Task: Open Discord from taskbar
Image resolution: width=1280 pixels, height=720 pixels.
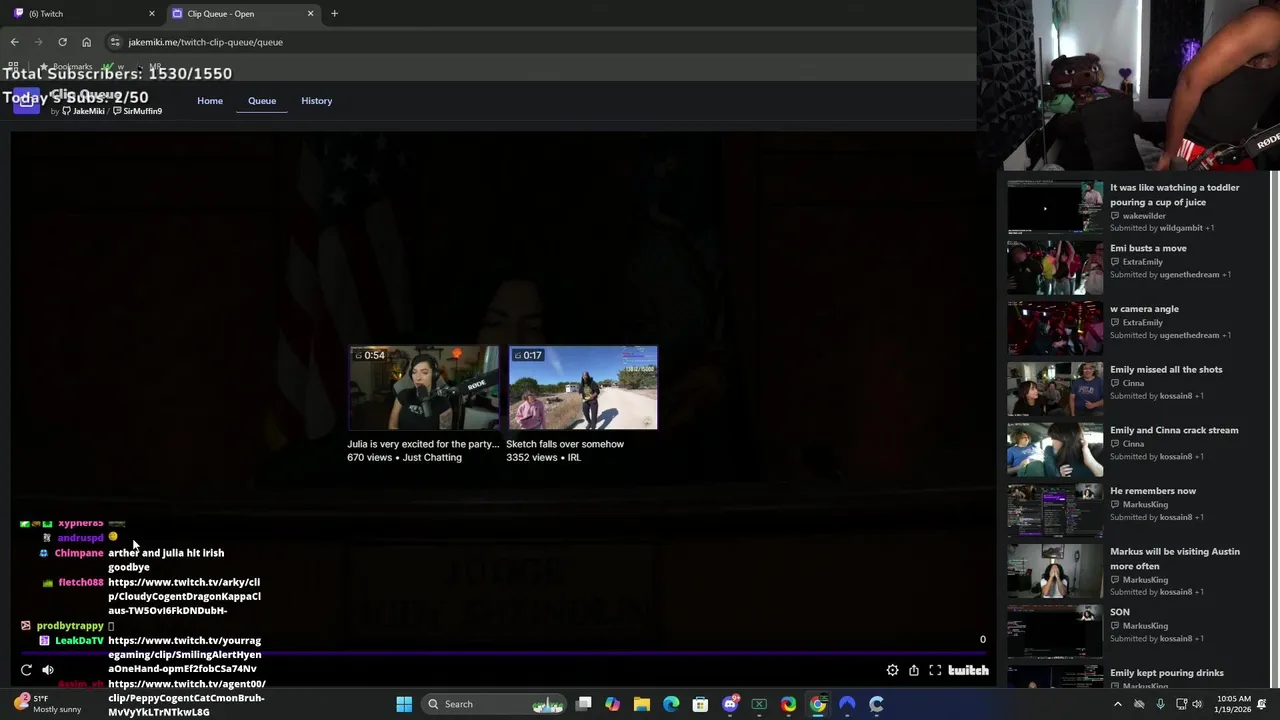Action: pos(730,704)
